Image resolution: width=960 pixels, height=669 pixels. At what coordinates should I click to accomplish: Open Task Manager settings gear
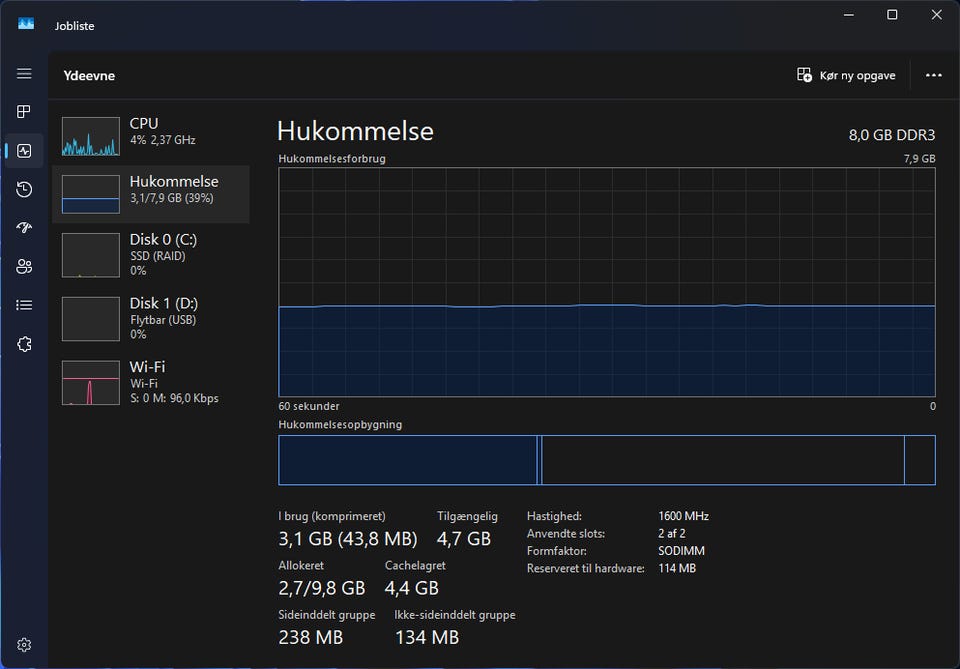click(24, 645)
